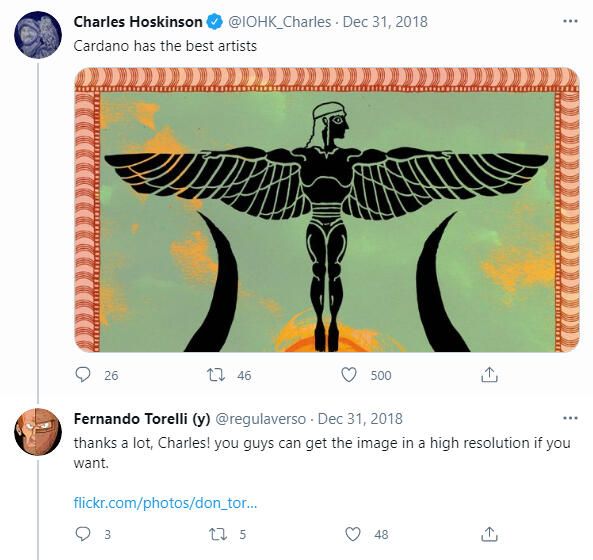Open Fernando's reply Dec 31, 2018 timestamp
The height and width of the screenshot is (560, 593).
point(360,419)
